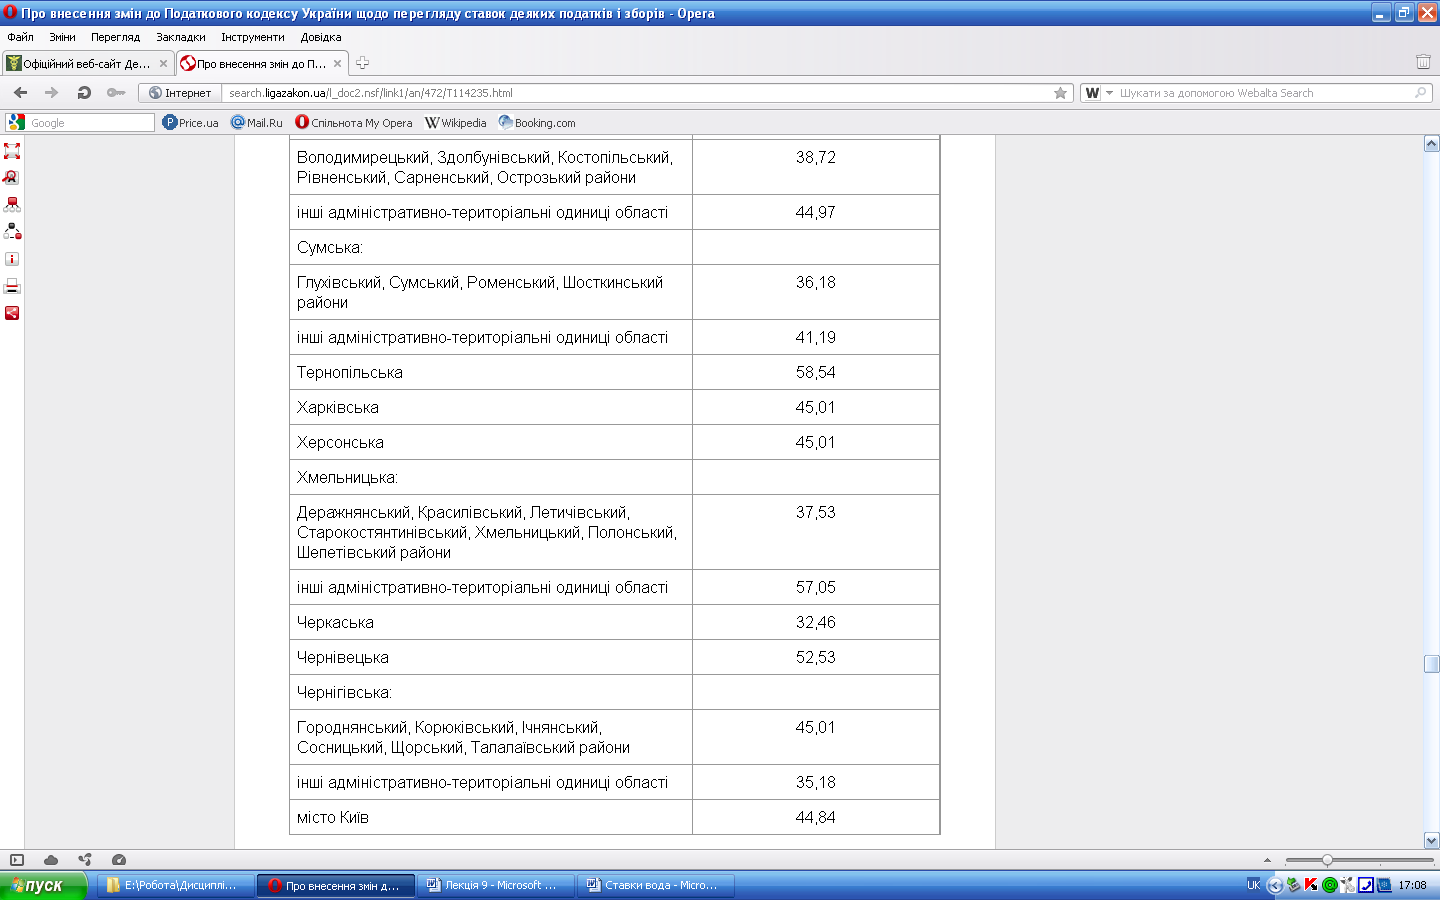The height and width of the screenshot is (900, 1440).
Task: Click the document search sidebar icon
Action: coord(12,177)
